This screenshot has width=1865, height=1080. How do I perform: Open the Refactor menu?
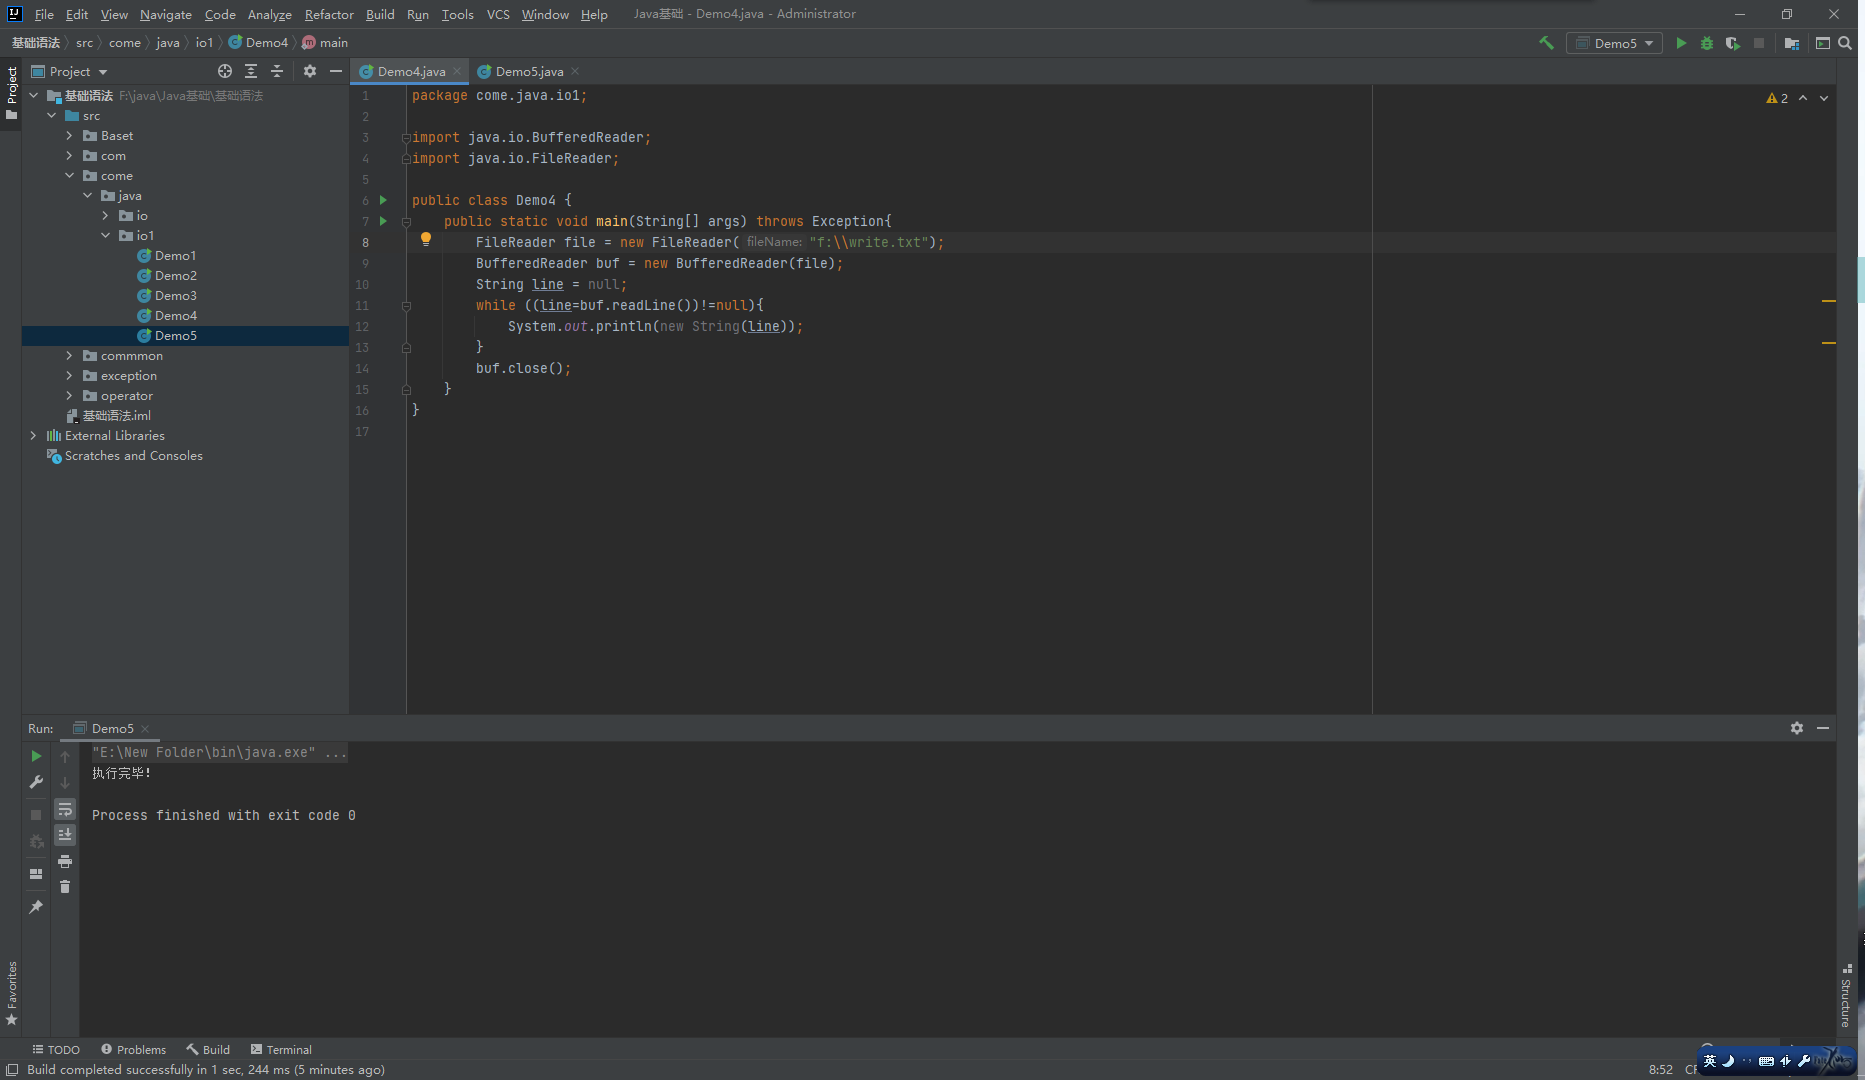(x=329, y=14)
